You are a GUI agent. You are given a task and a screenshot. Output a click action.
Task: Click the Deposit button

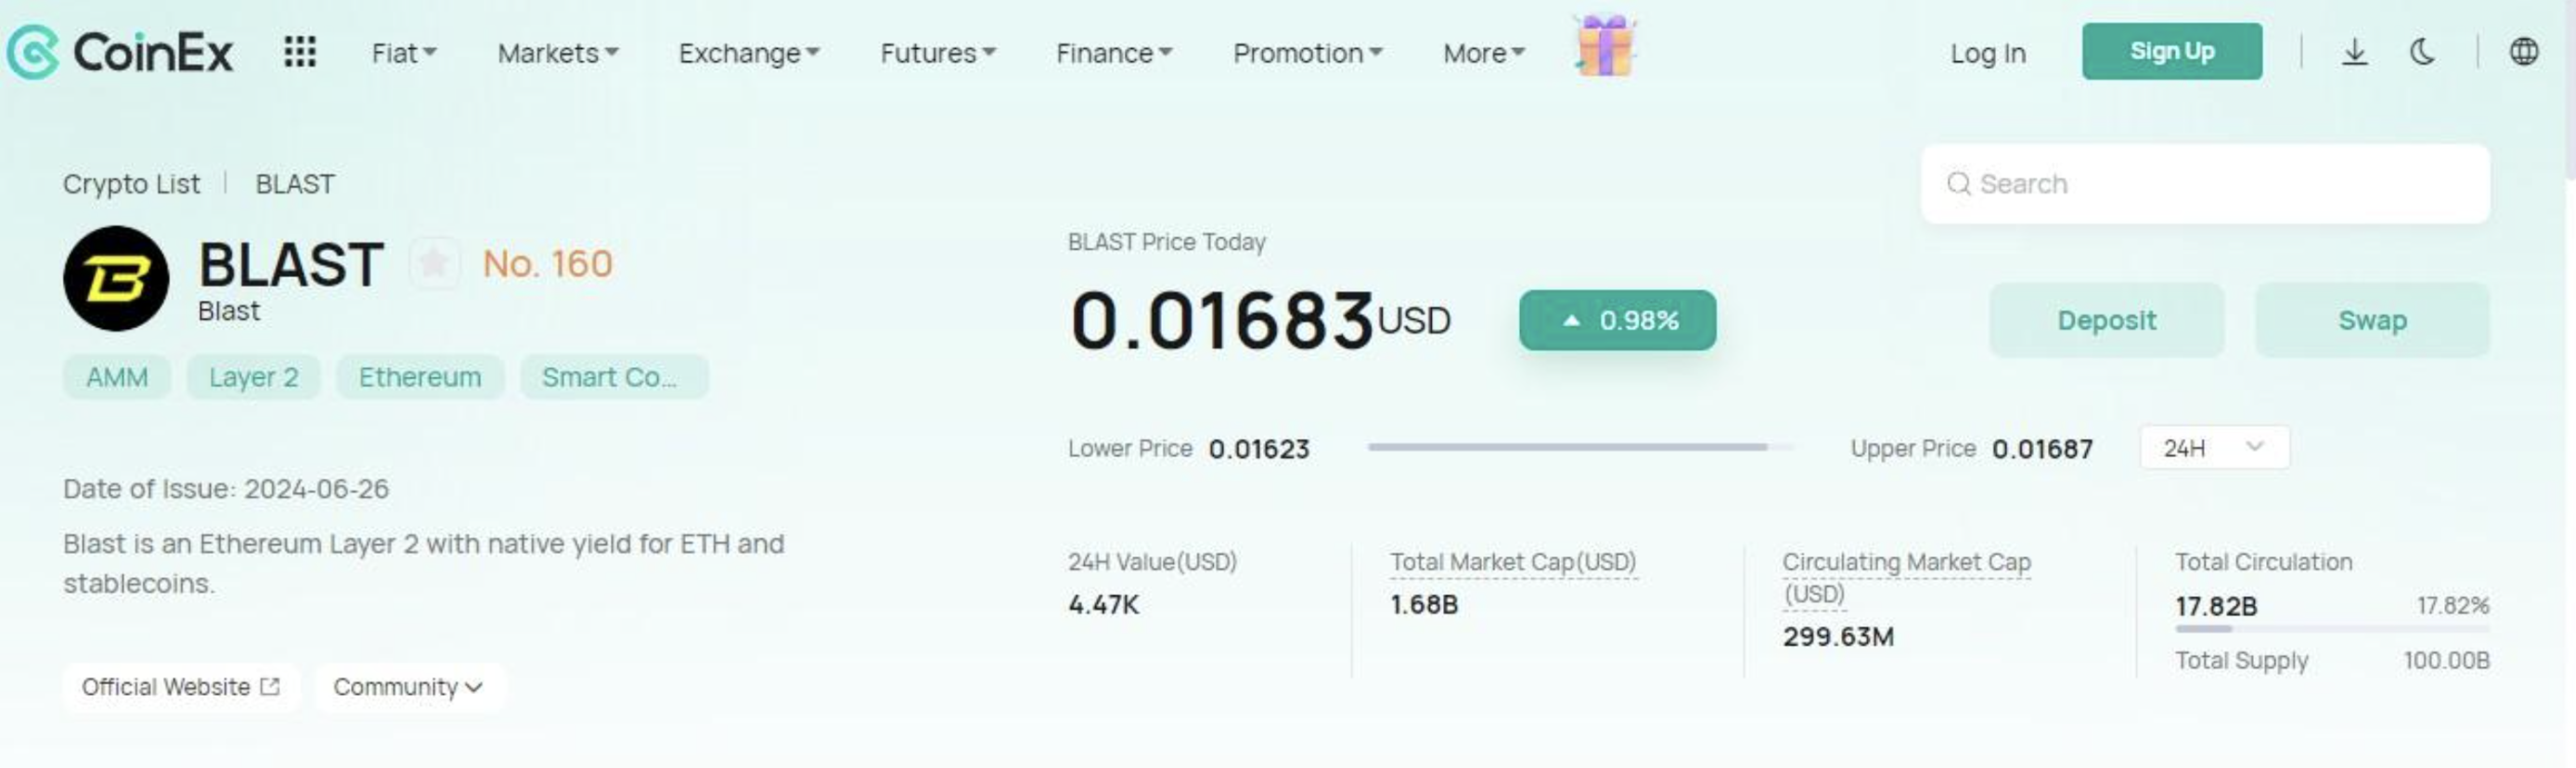click(2106, 320)
